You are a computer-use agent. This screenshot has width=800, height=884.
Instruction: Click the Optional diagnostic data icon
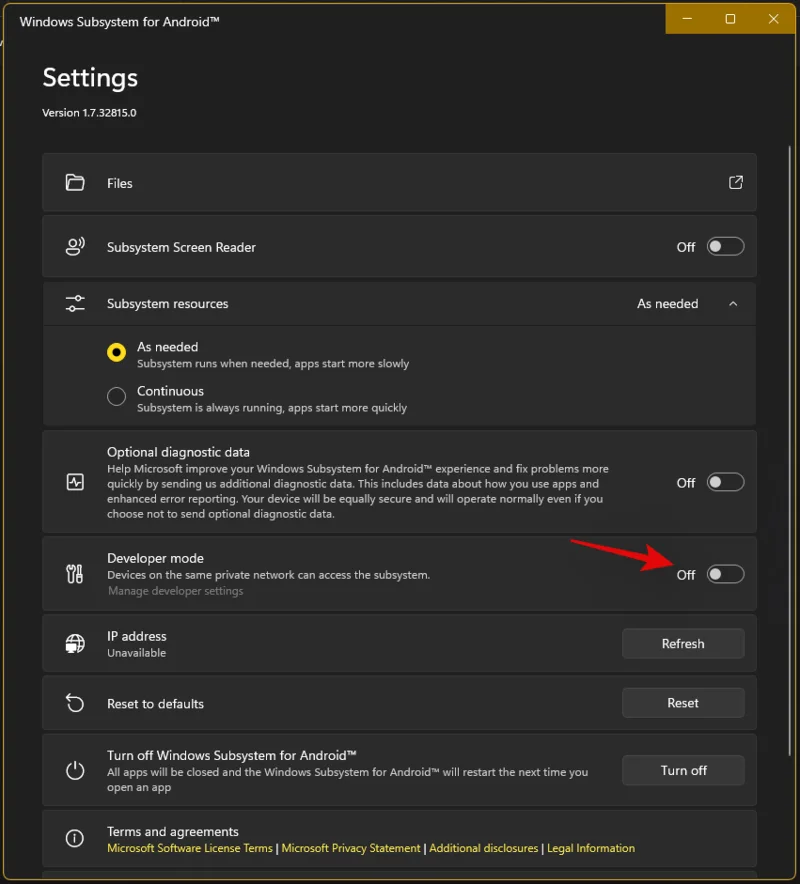75,482
